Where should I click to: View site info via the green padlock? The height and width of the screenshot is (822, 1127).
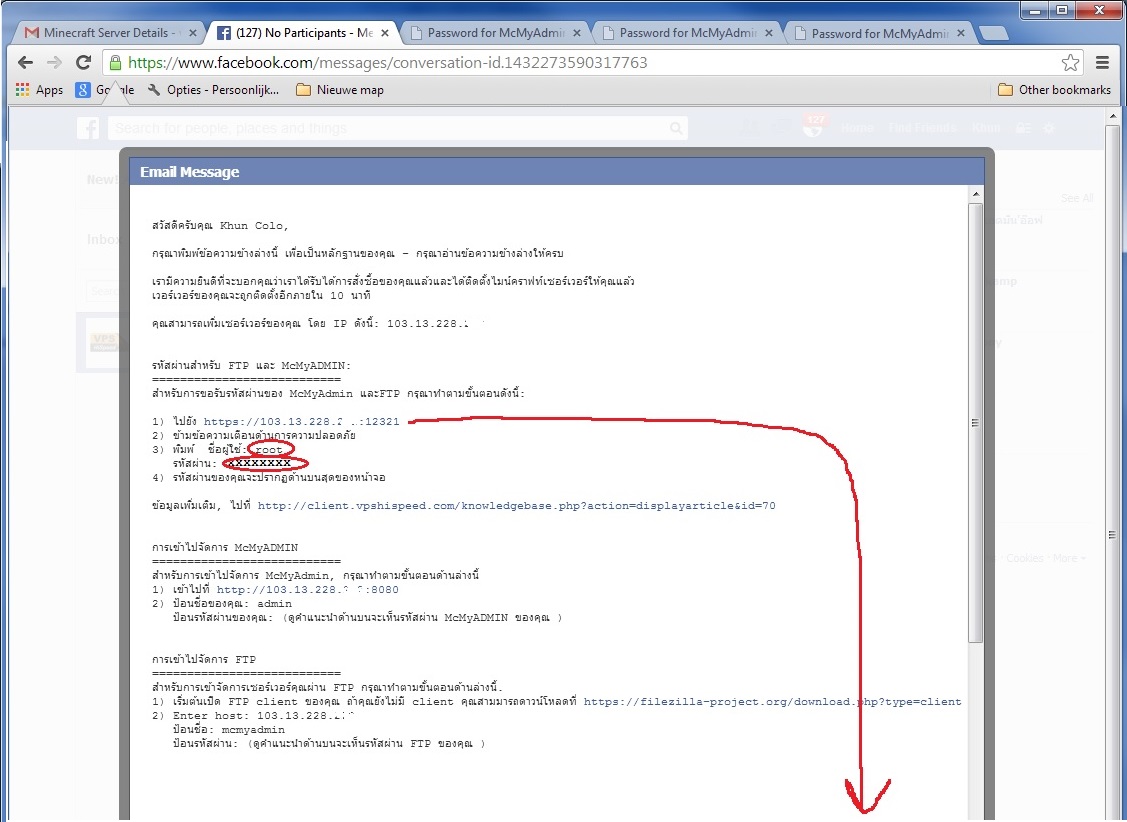click(x=115, y=63)
